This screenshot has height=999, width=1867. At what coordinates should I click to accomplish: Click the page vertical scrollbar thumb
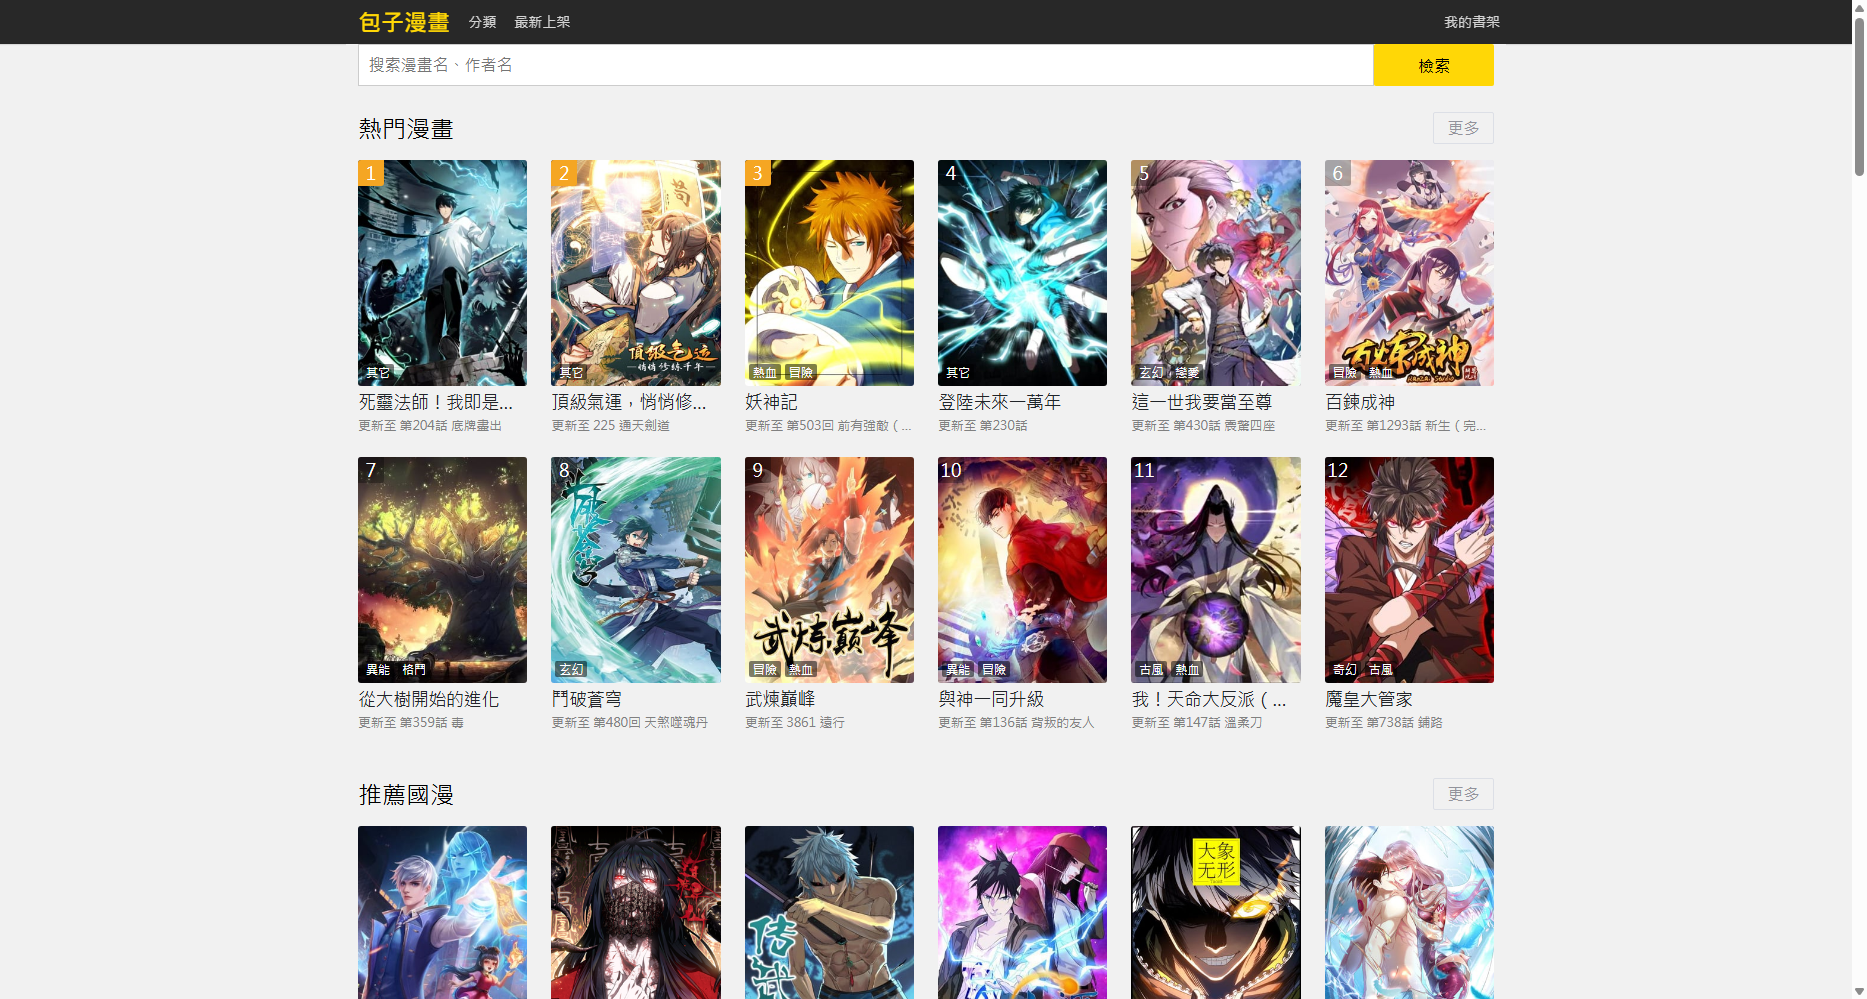1859,95
